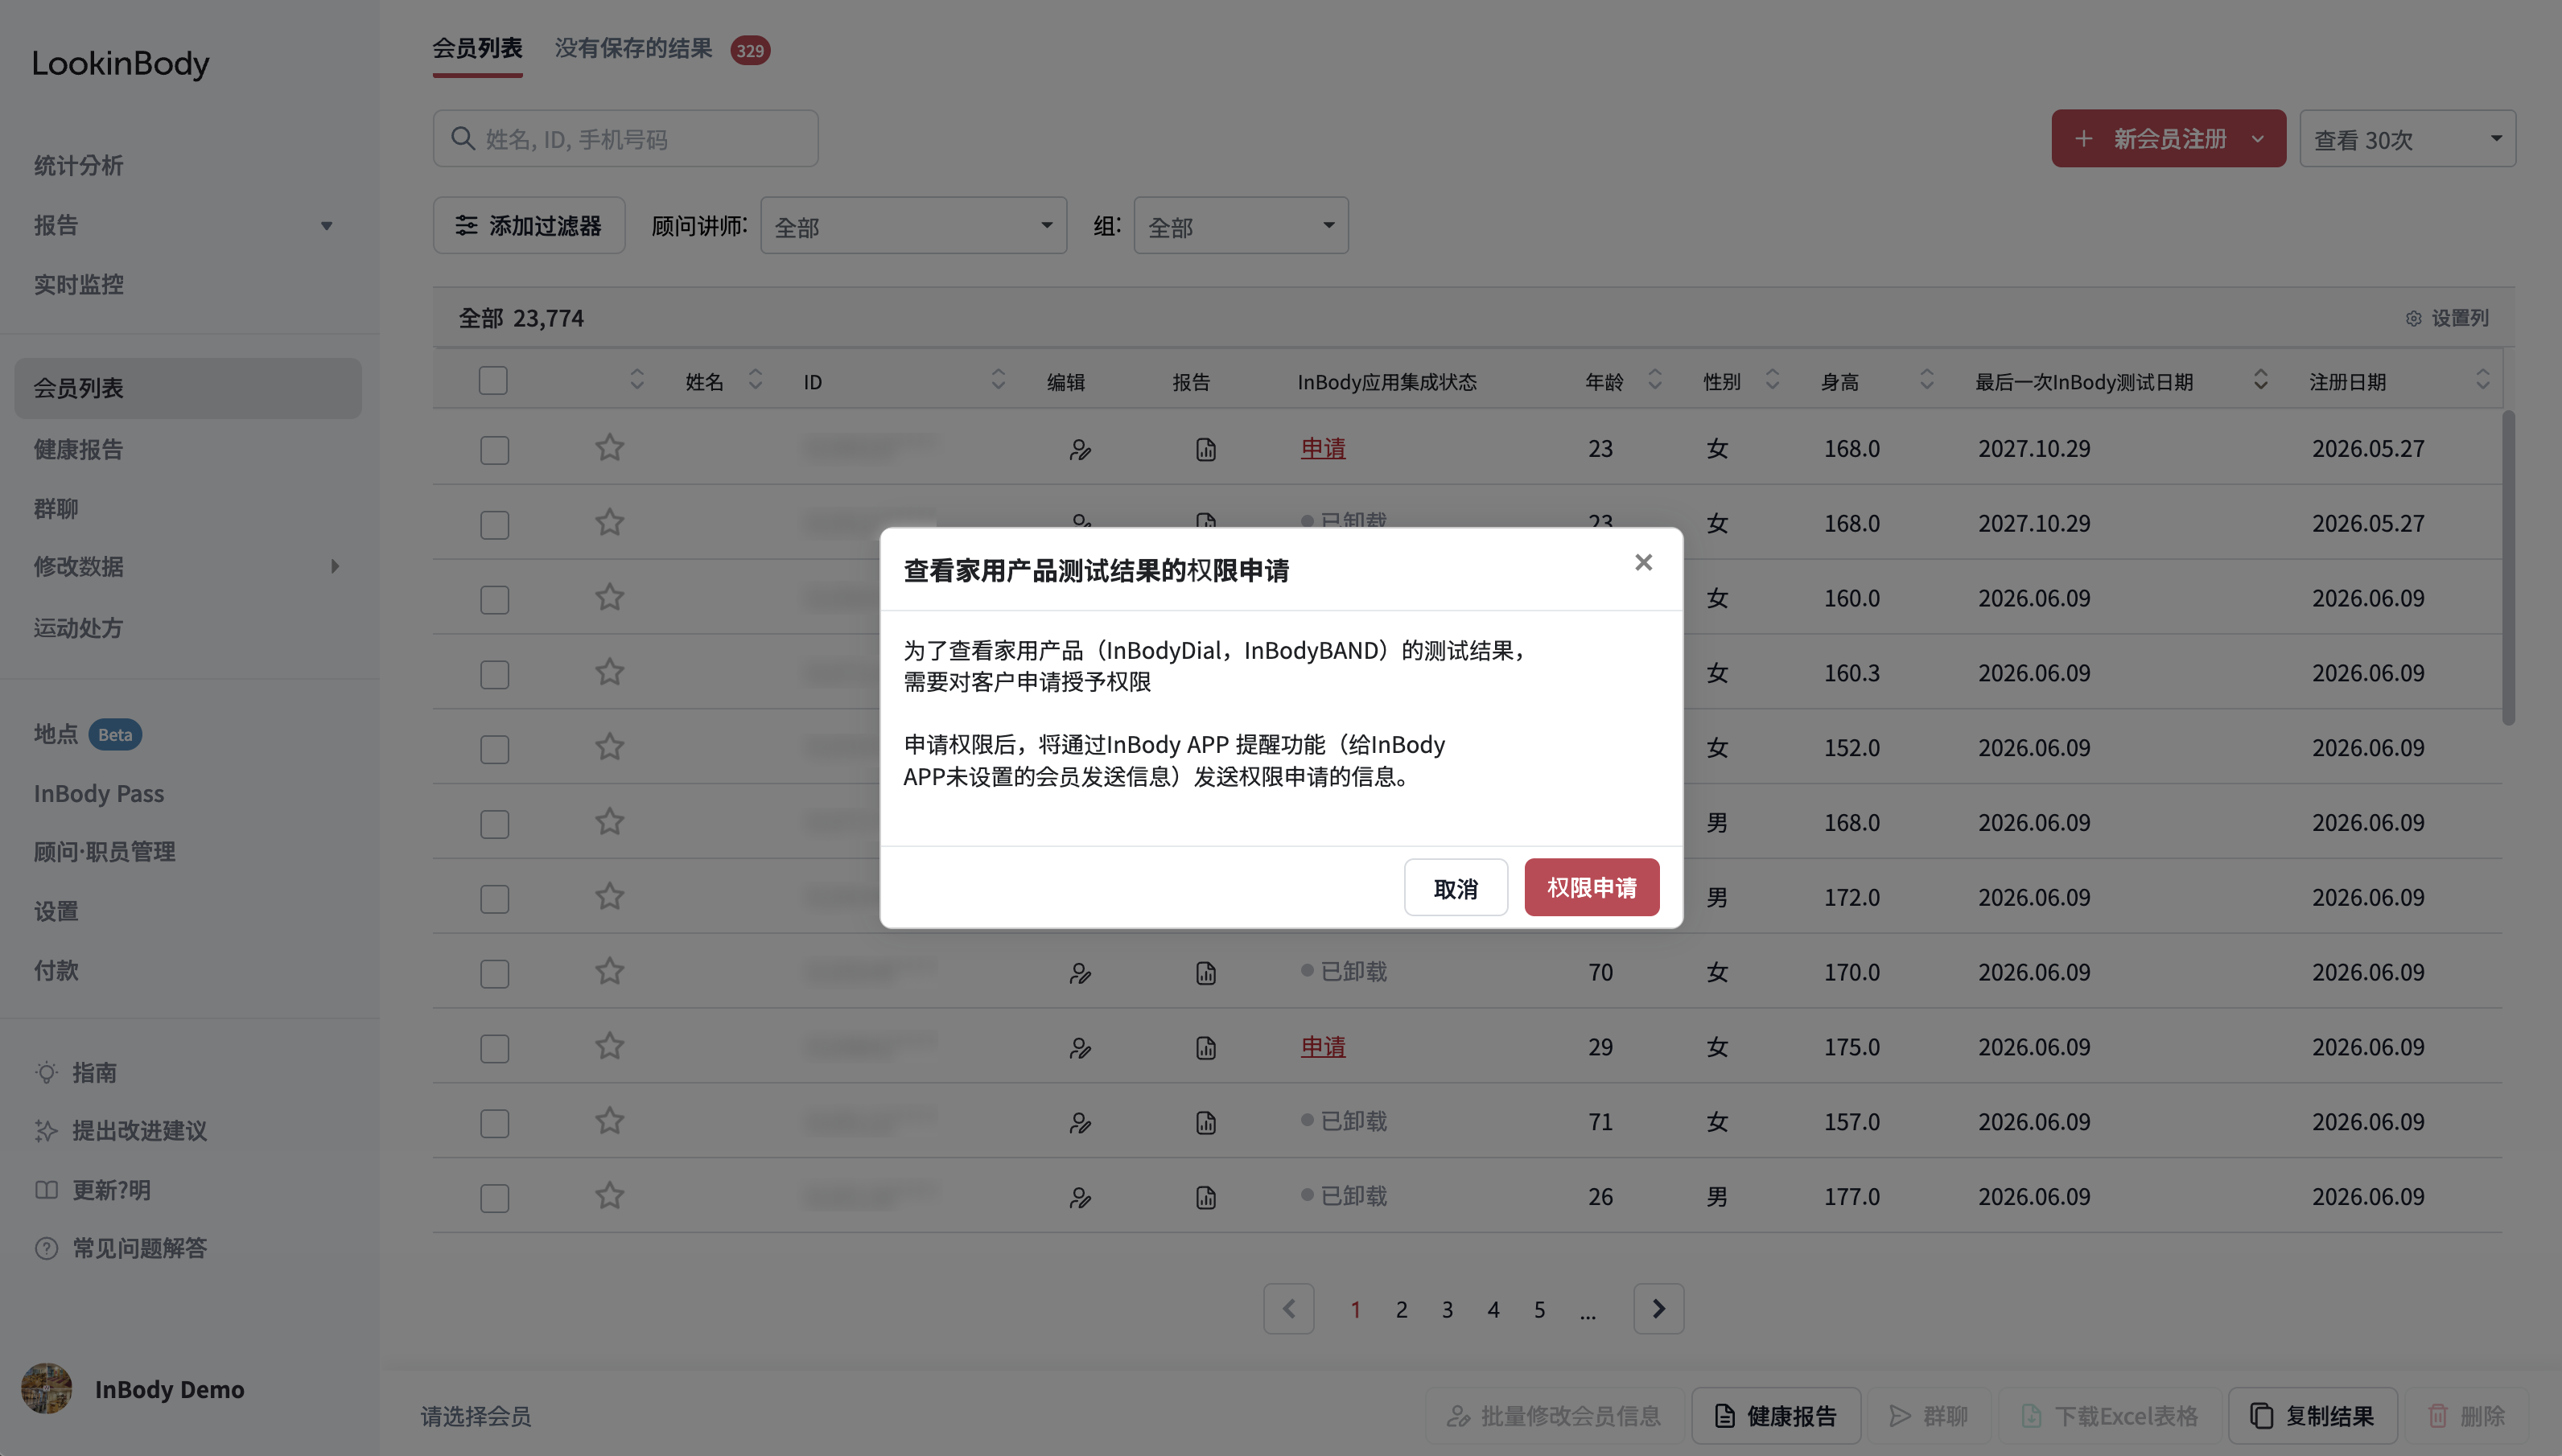
Task: Close the permission request dialog
Action: [1643, 562]
